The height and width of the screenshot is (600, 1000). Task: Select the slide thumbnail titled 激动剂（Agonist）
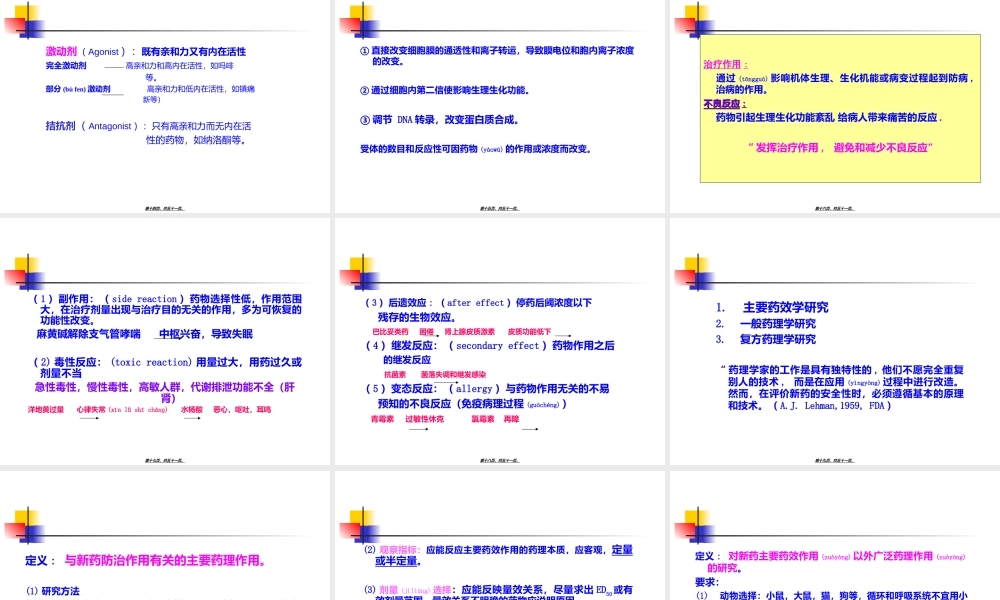pos(165,105)
